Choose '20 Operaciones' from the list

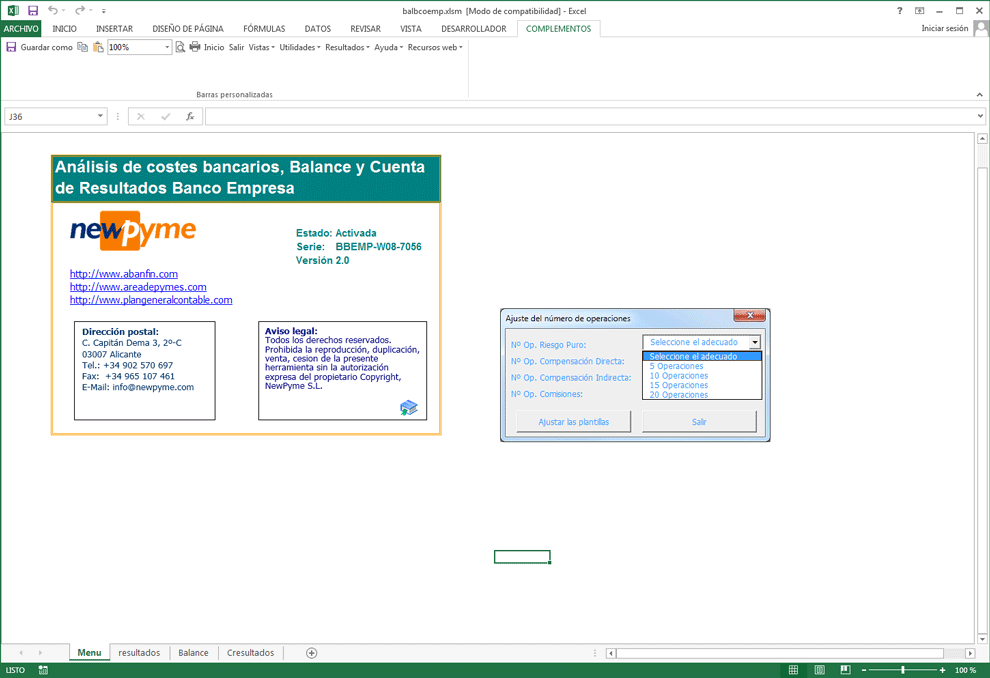point(679,395)
